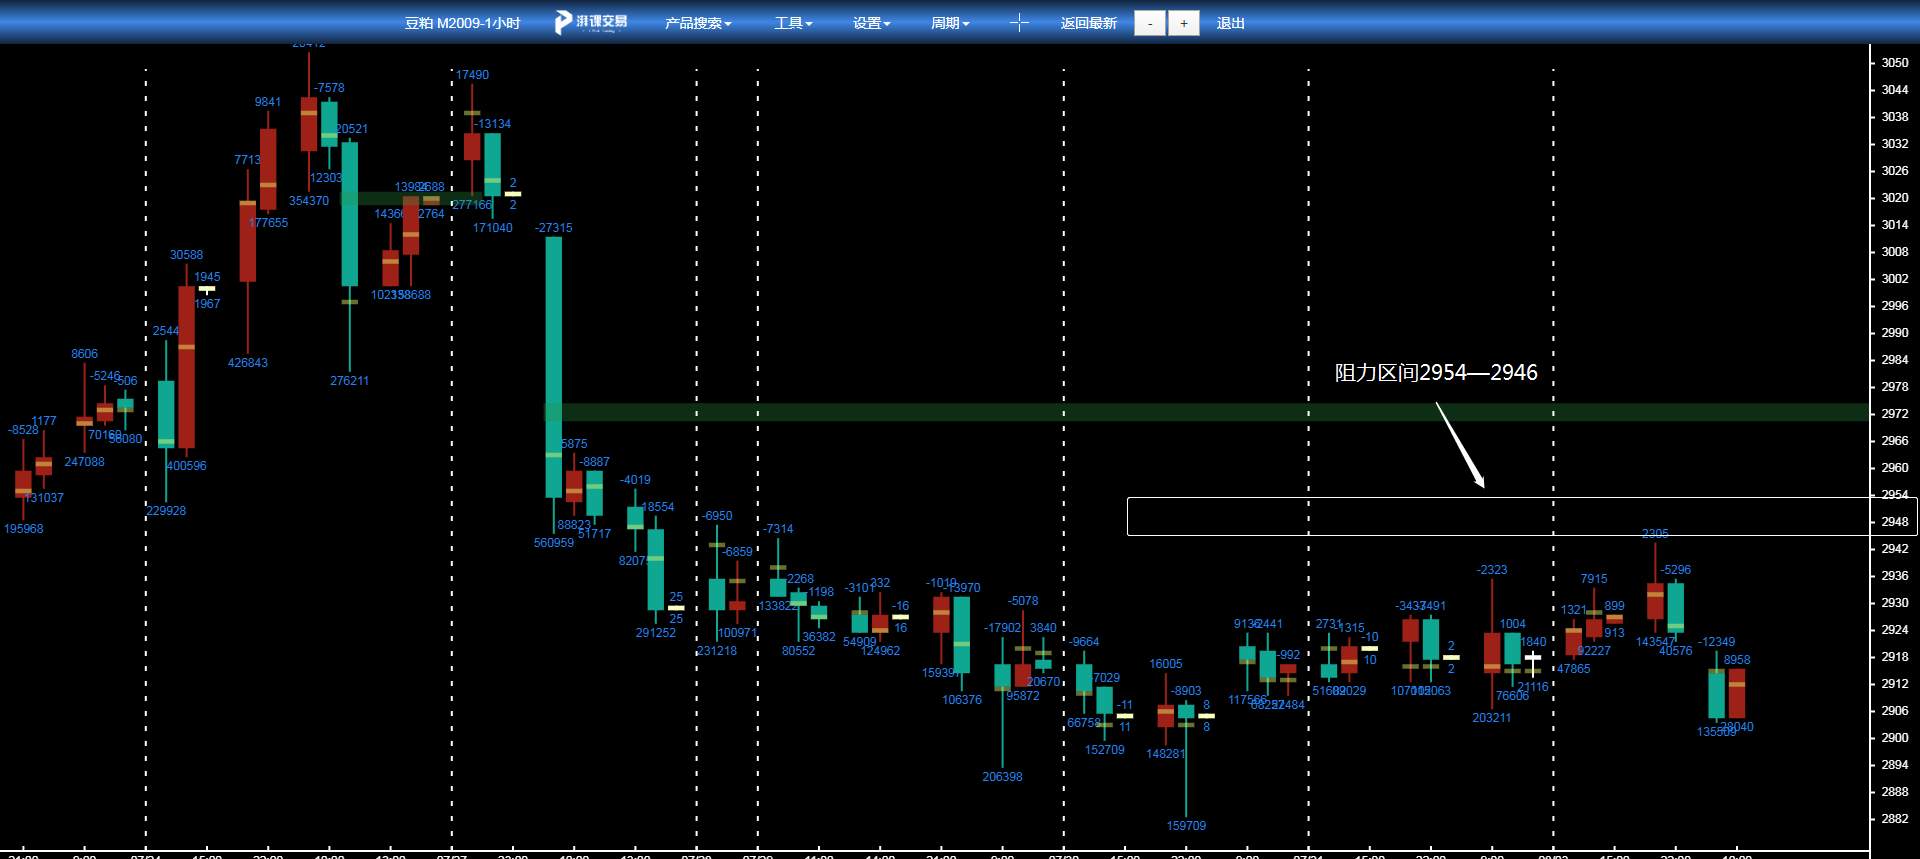The width and height of the screenshot is (1920, 859).
Task: Click price axis label 2954
Action: (x=1894, y=494)
